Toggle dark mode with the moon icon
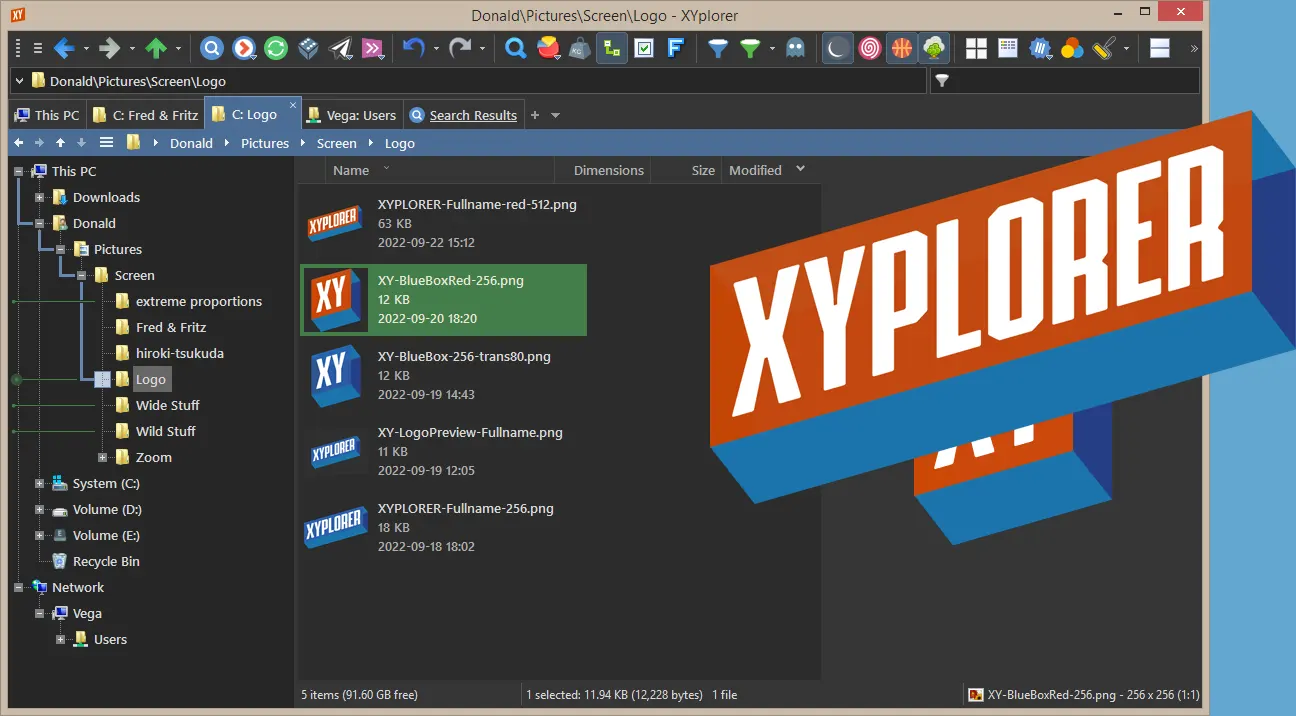 click(x=838, y=48)
